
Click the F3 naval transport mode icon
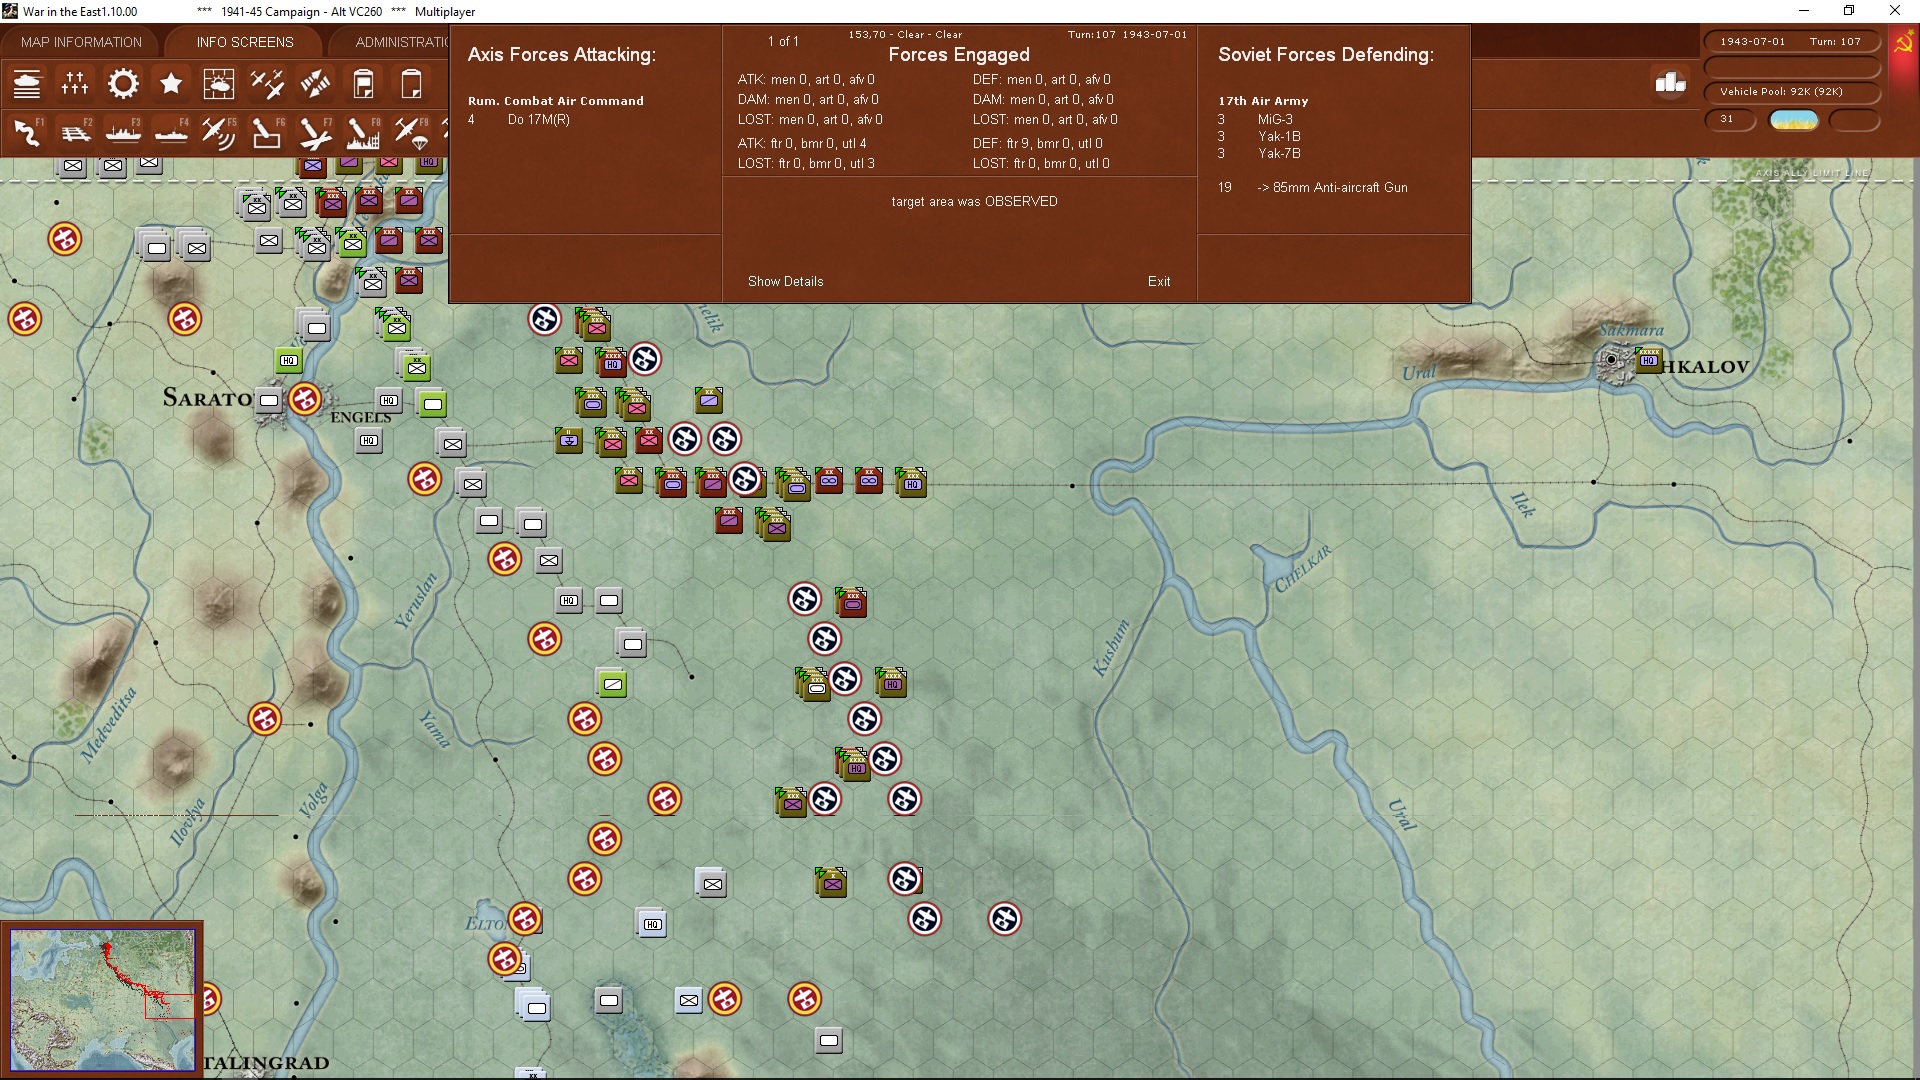(x=123, y=132)
